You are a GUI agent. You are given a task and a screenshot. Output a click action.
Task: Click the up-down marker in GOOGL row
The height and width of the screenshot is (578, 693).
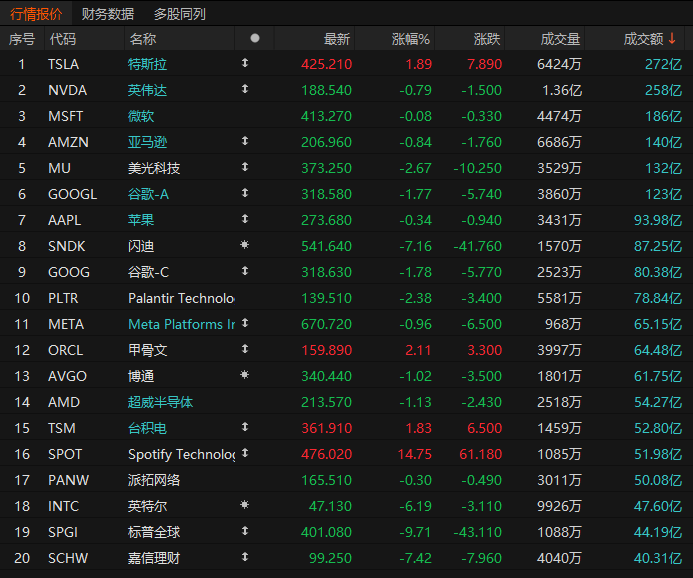[x=245, y=193]
